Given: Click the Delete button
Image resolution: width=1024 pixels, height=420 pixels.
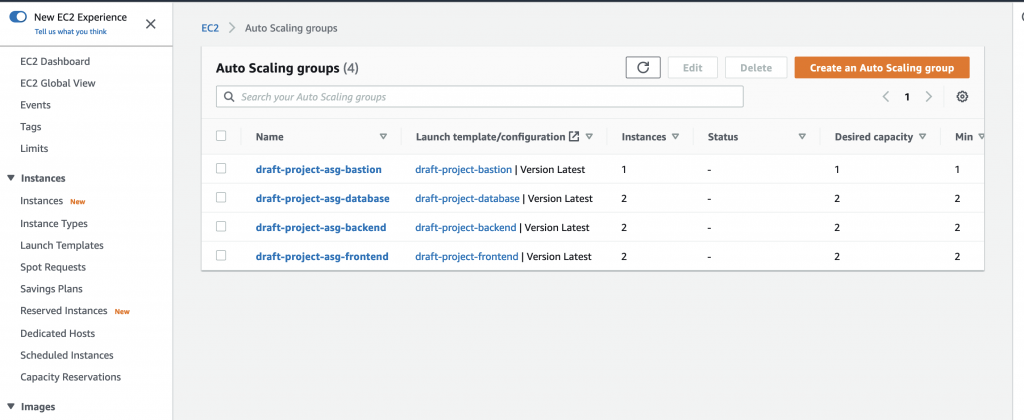Looking at the screenshot, I should [x=756, y=67].
